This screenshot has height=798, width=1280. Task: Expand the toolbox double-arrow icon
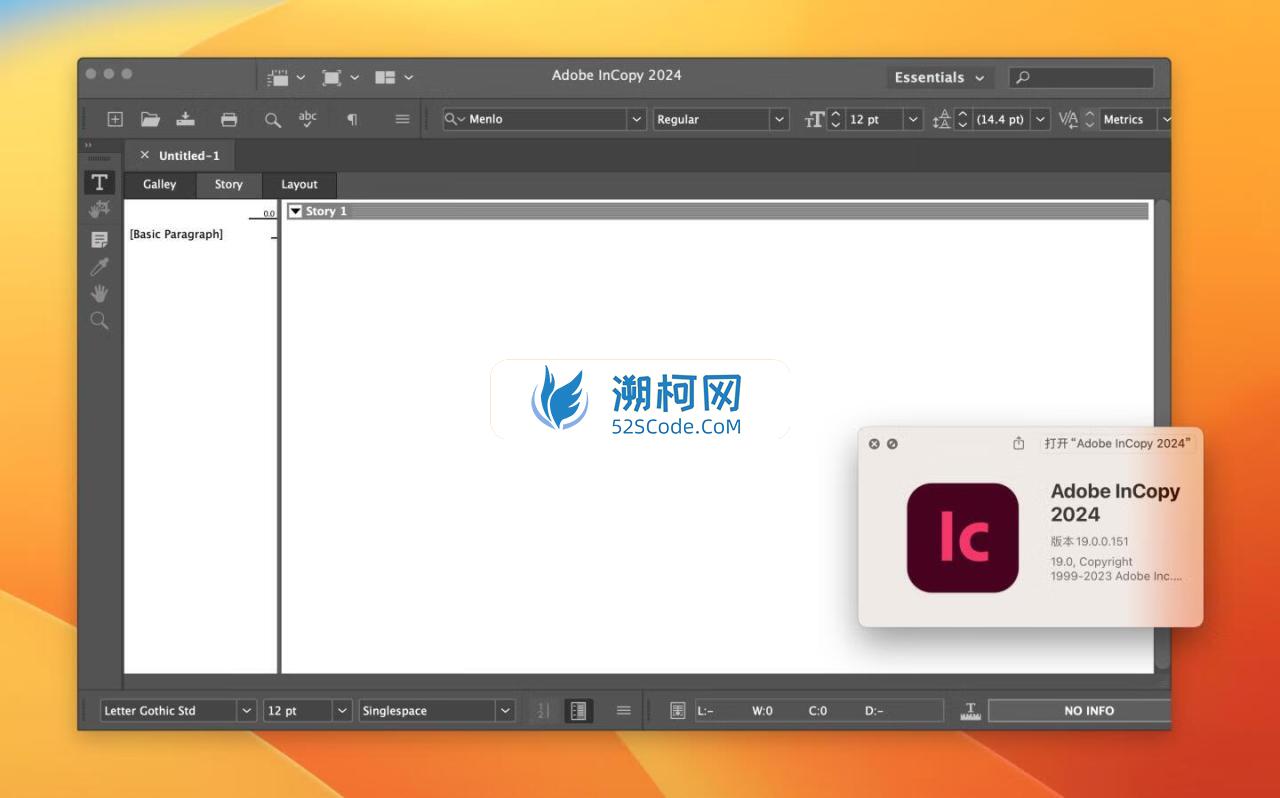pos(89,146)
